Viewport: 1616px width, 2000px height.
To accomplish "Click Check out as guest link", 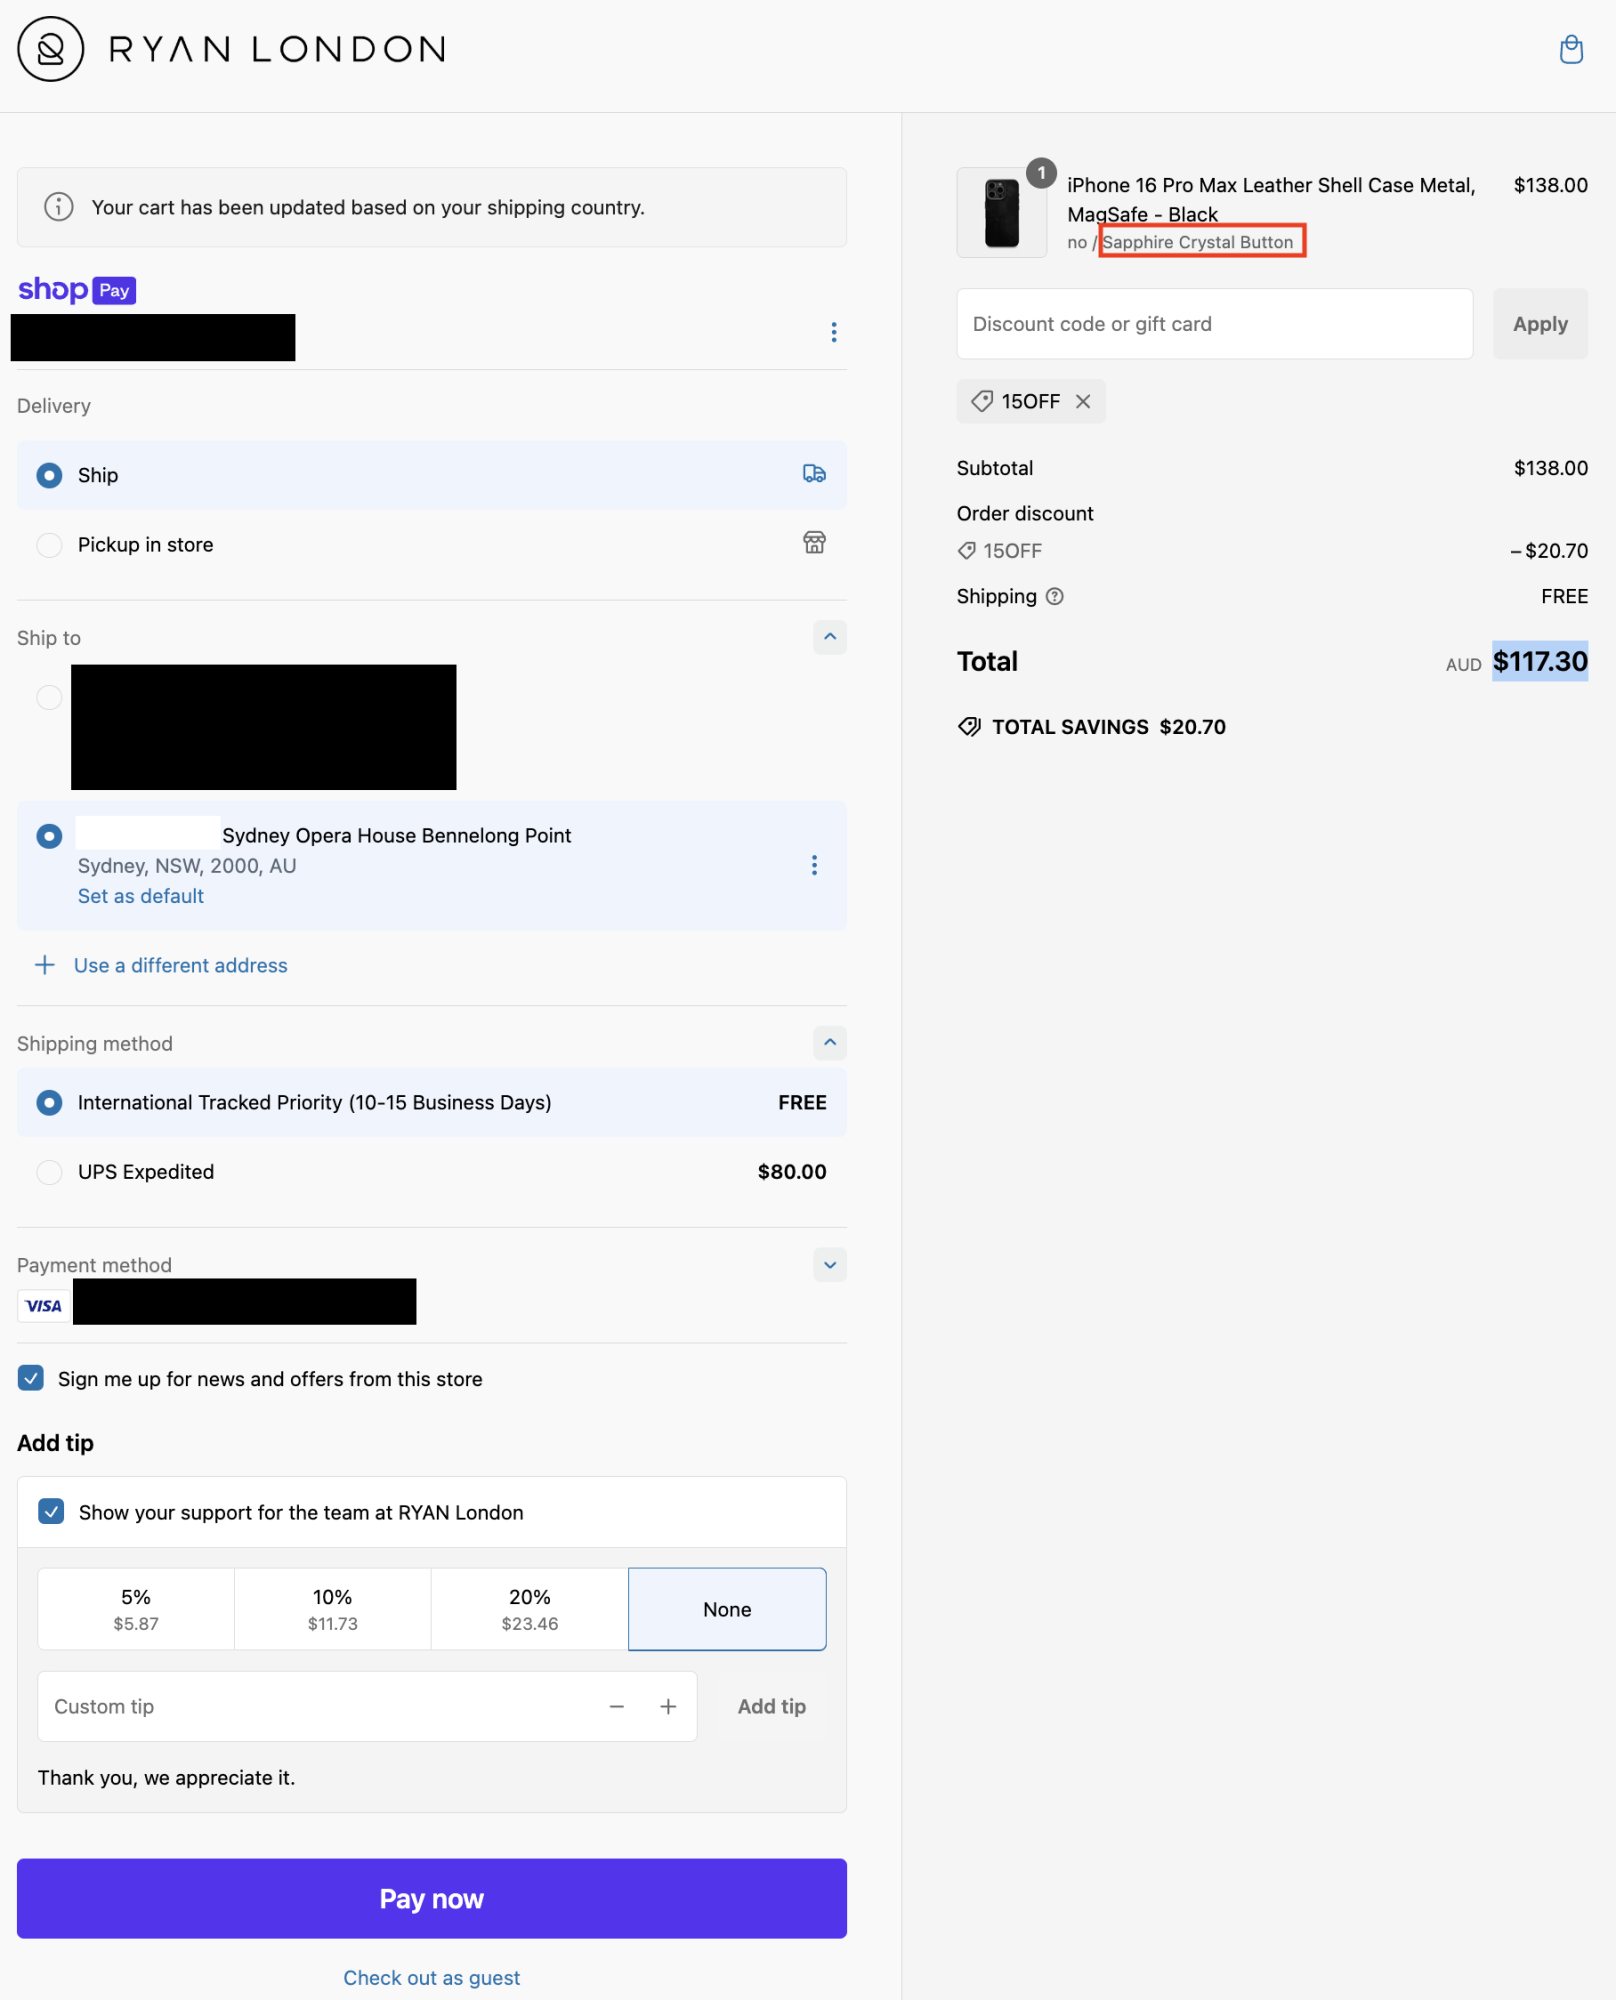I will point(432,1977).
